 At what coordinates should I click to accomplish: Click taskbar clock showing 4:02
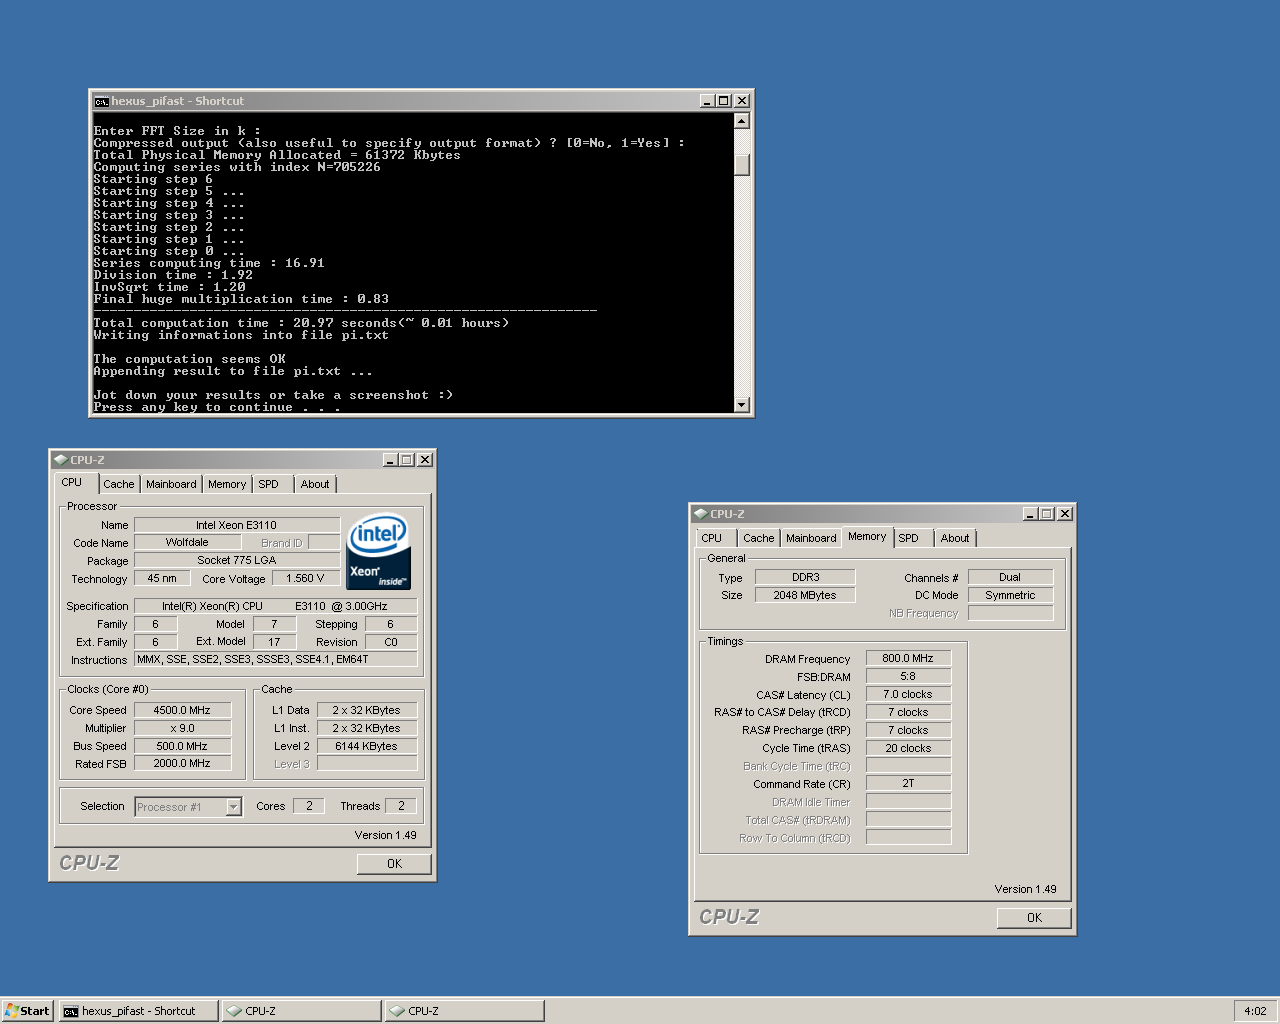[x=1255, y=1011]
